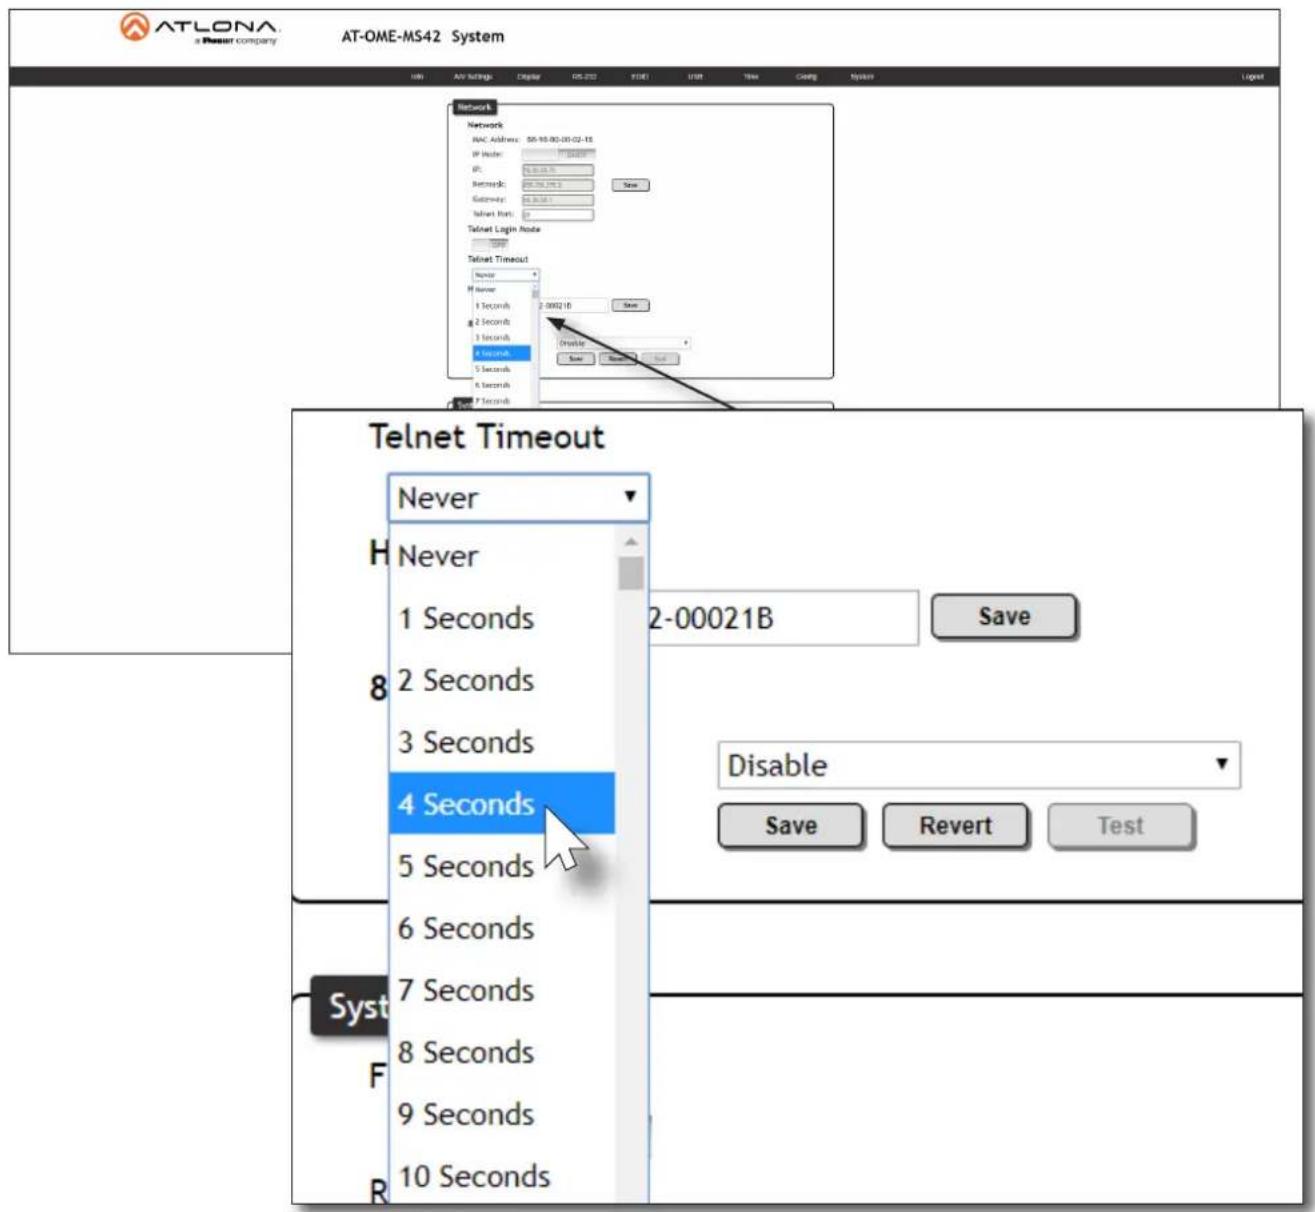
Task: Click Save next to the Netmask field
Action: [630, 185]
